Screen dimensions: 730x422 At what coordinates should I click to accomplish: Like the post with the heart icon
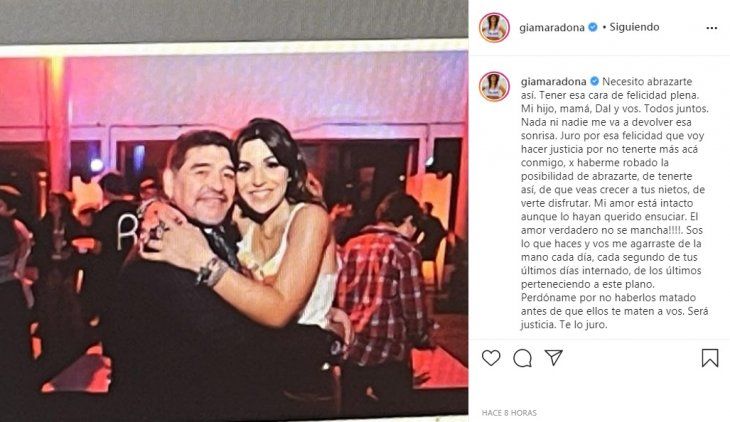[x=491, y=358]
